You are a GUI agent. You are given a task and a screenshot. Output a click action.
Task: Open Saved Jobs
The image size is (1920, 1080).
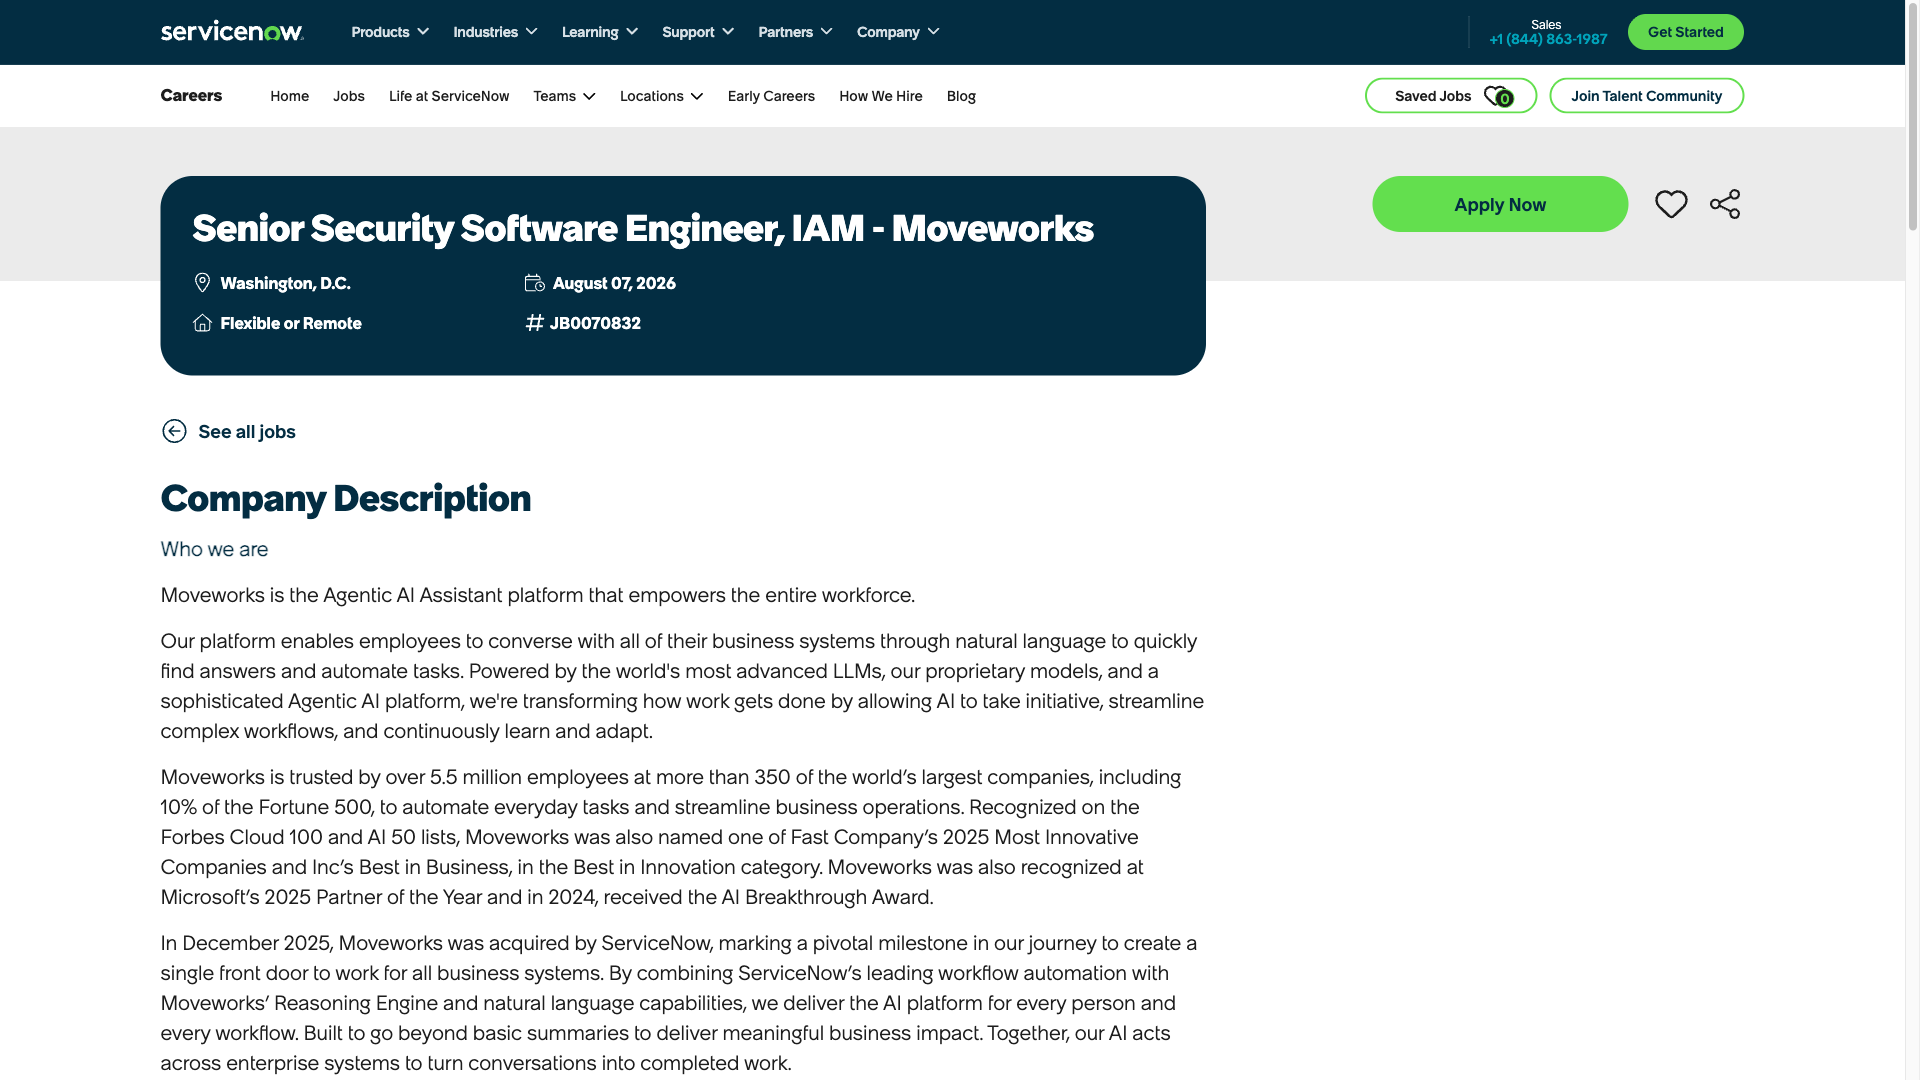(x=1451, y=96)
